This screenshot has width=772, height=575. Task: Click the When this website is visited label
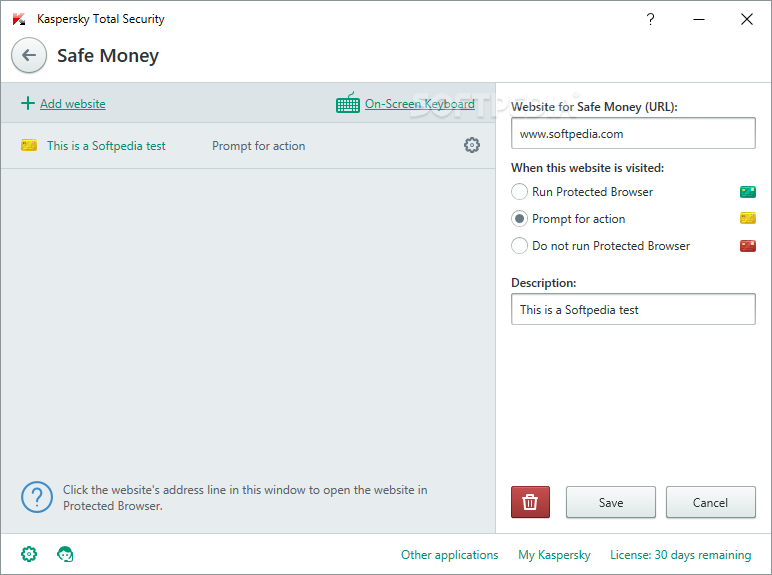pyautogui.click(x=587, y=168)
